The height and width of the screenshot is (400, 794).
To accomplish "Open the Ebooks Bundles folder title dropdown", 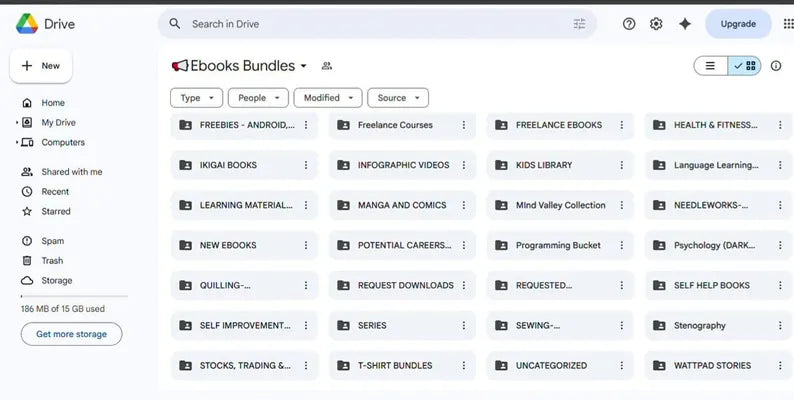I will 303,66.
